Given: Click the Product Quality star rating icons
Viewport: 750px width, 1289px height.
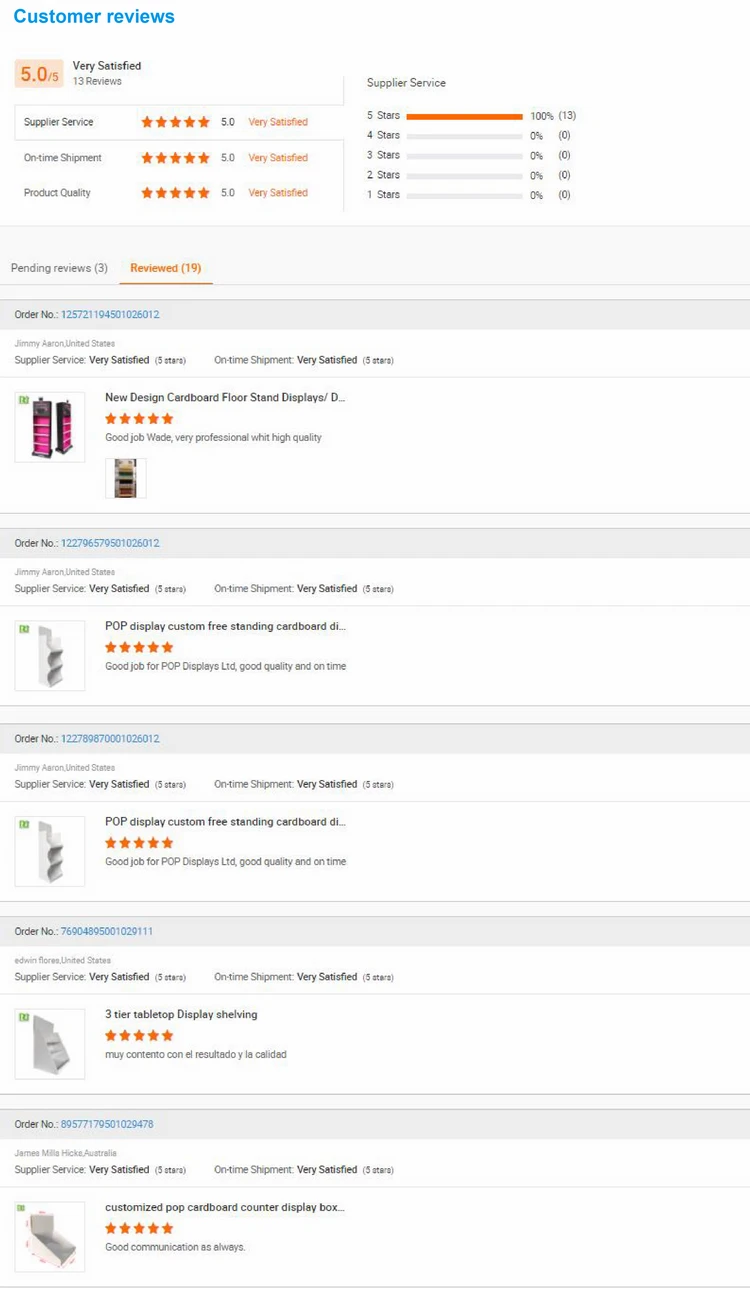Looking at the screenshot, I should (x=175, y=193).
